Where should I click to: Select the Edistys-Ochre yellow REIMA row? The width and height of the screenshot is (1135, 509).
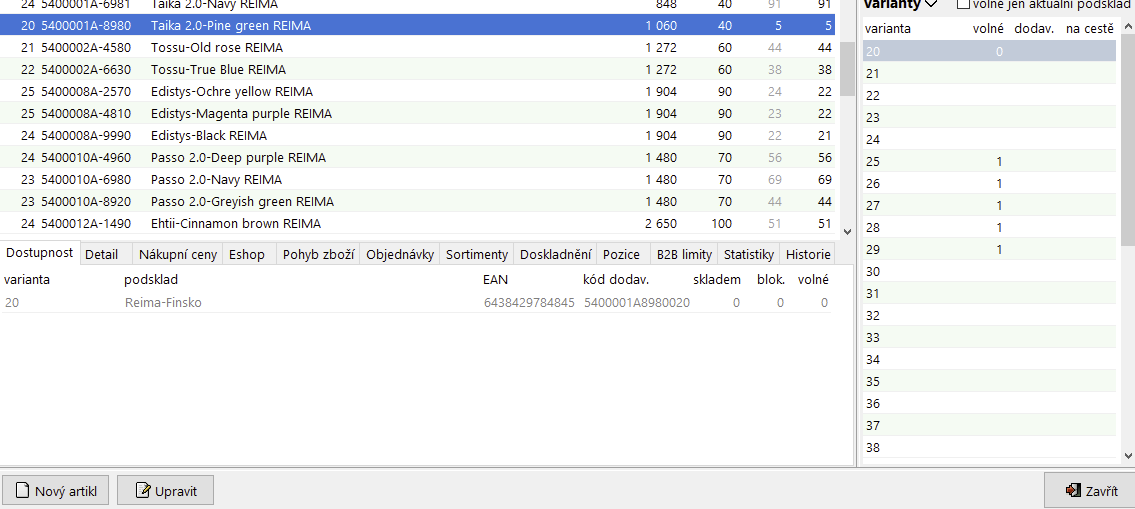417,92
